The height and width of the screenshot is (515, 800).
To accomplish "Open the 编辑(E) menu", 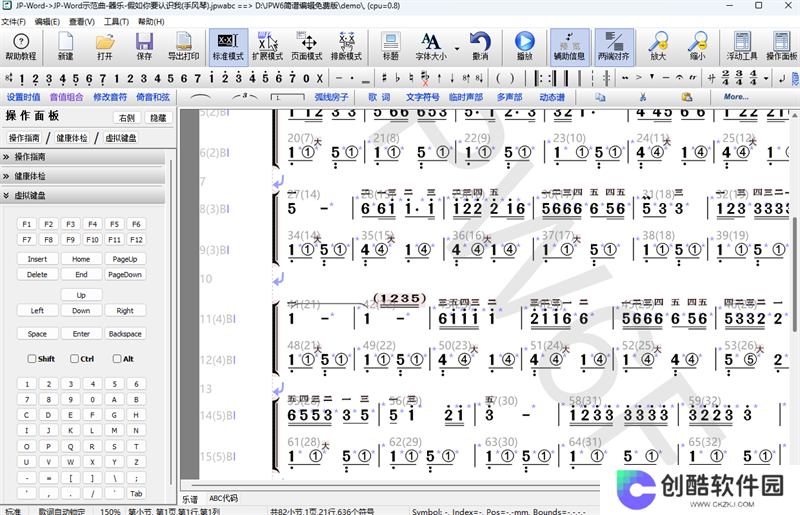I will click(47, 21).
